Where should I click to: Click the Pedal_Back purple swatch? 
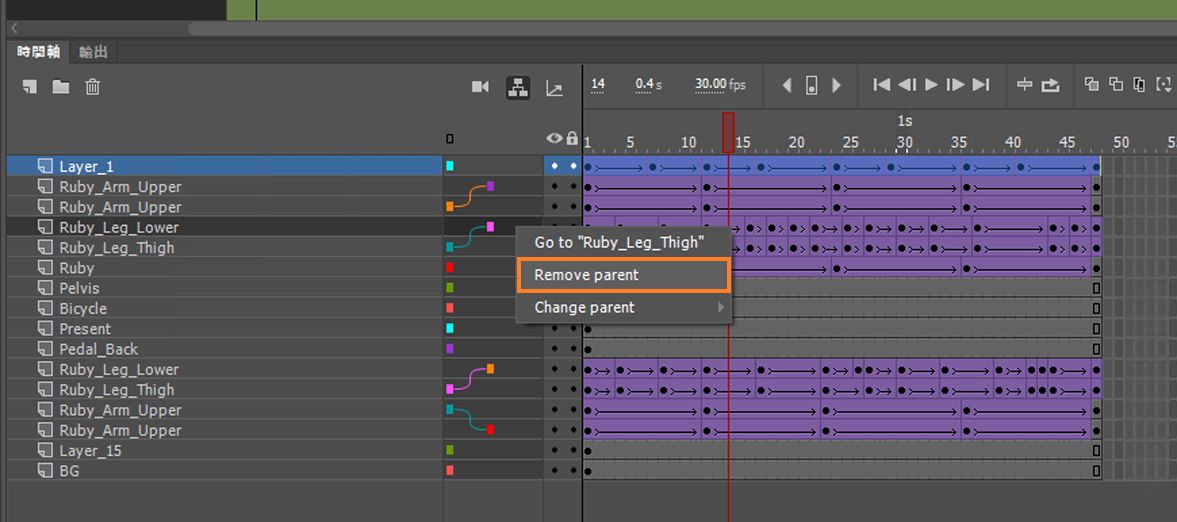coord(450,349)
